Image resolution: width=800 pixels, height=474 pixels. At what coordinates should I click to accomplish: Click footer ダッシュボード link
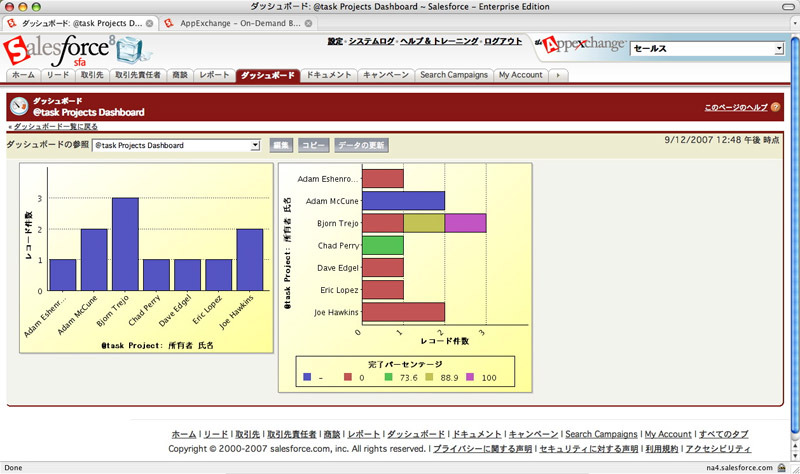416,434
